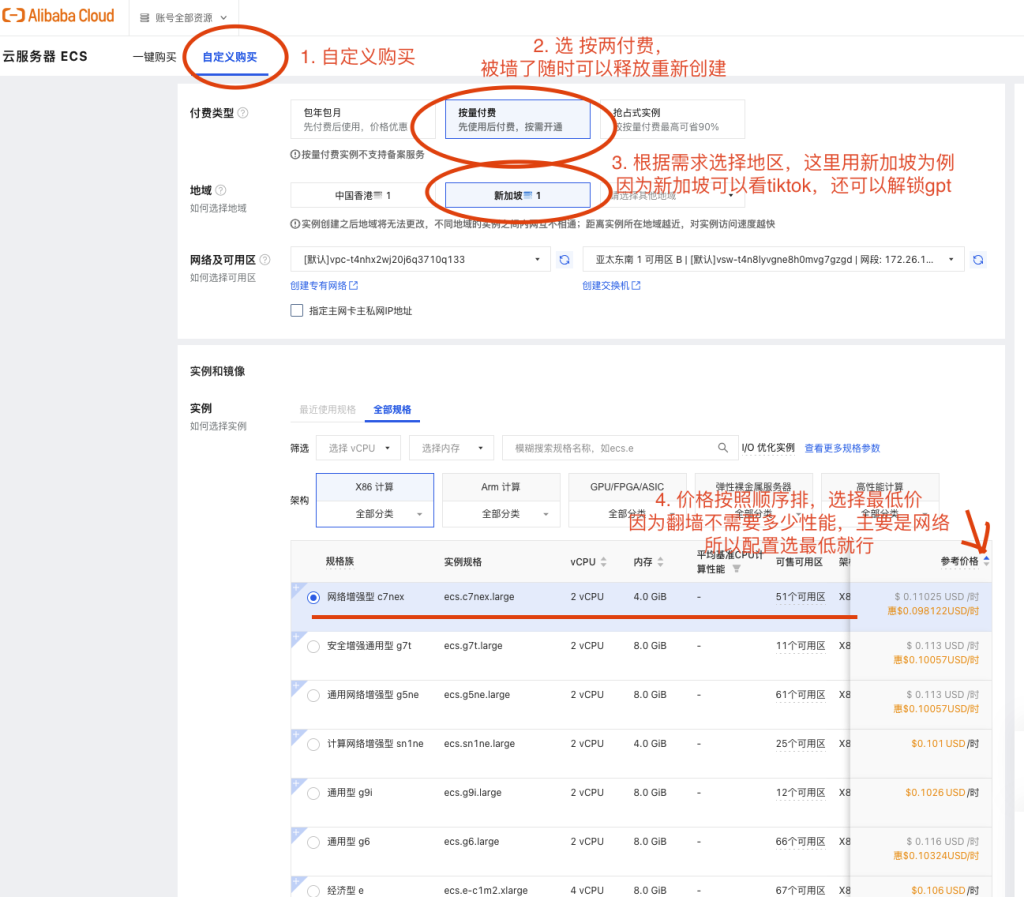Refresh the VPC list
The height and width of the screenshot is (897, 1024).
point(564,260)
